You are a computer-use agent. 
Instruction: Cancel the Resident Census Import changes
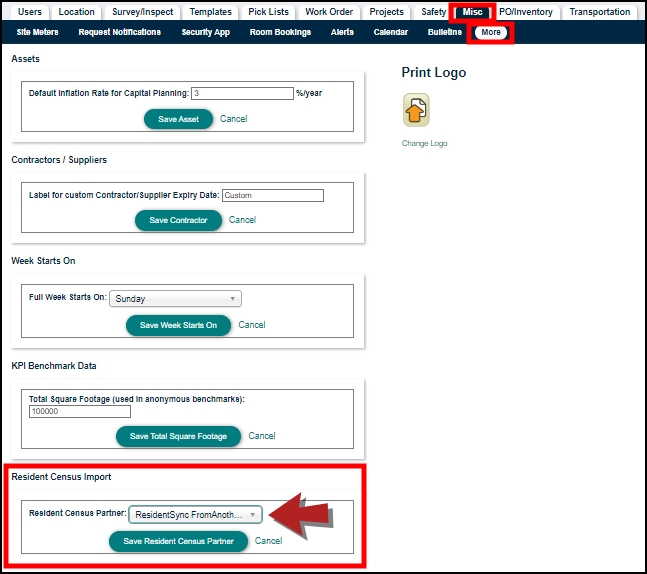point(268,541)
